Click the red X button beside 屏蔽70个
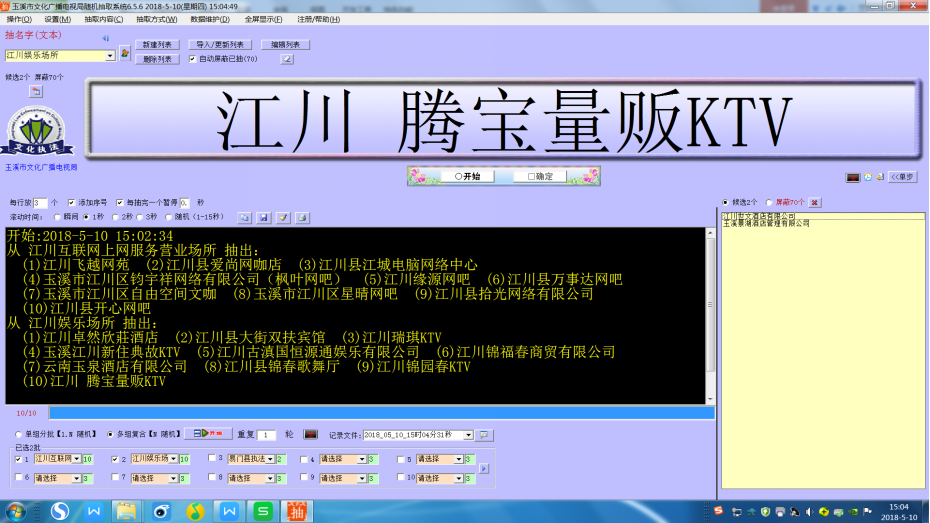 click(814, 202)
